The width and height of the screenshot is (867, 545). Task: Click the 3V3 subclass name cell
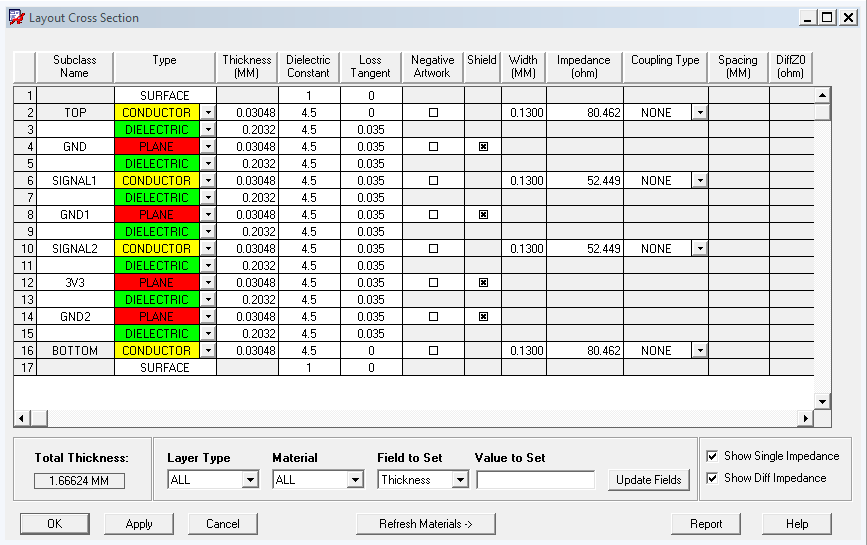click(75, 282)
